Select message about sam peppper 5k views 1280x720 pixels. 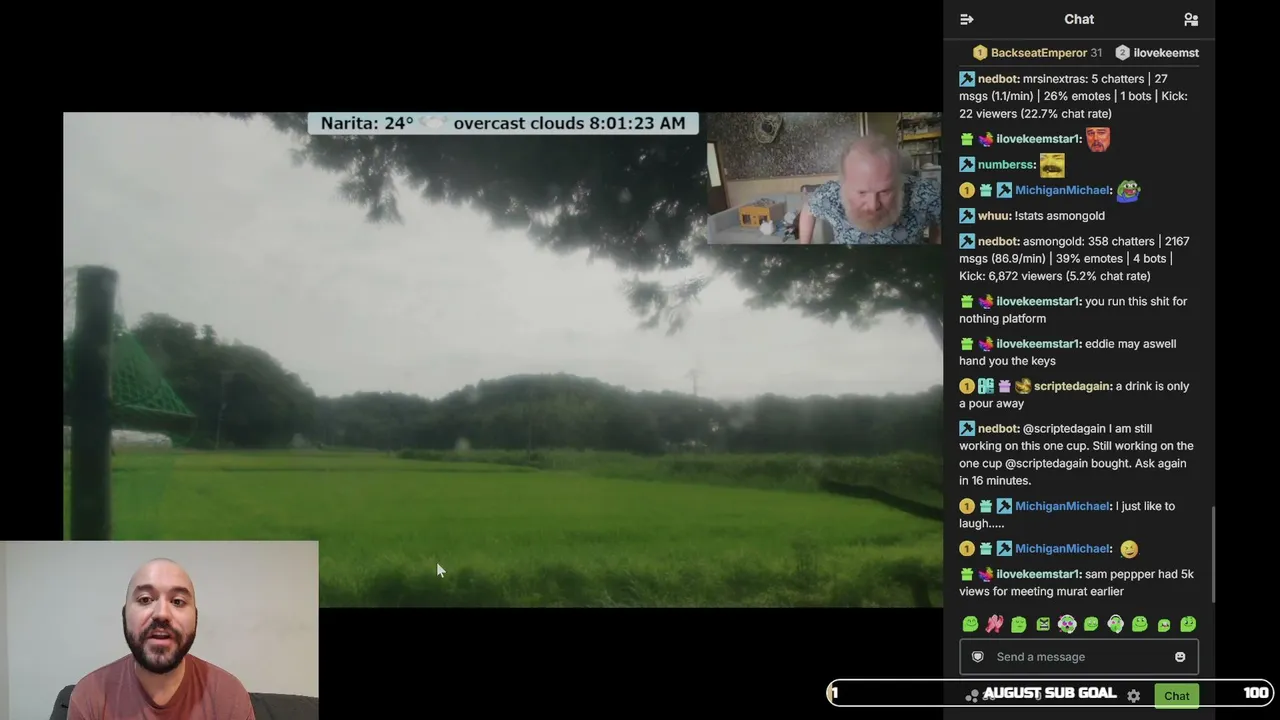pos(1076,583)
